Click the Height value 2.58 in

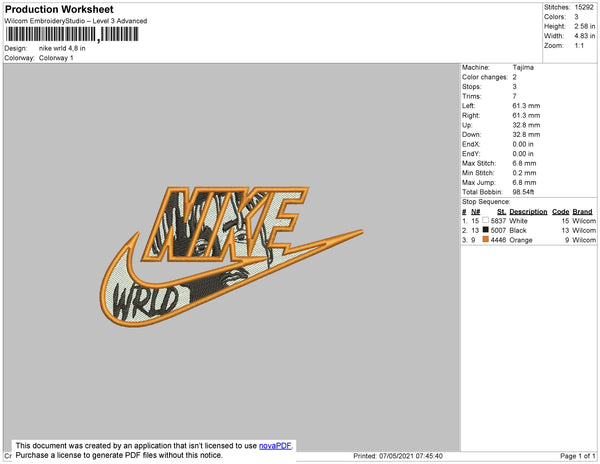coord(585,26)
